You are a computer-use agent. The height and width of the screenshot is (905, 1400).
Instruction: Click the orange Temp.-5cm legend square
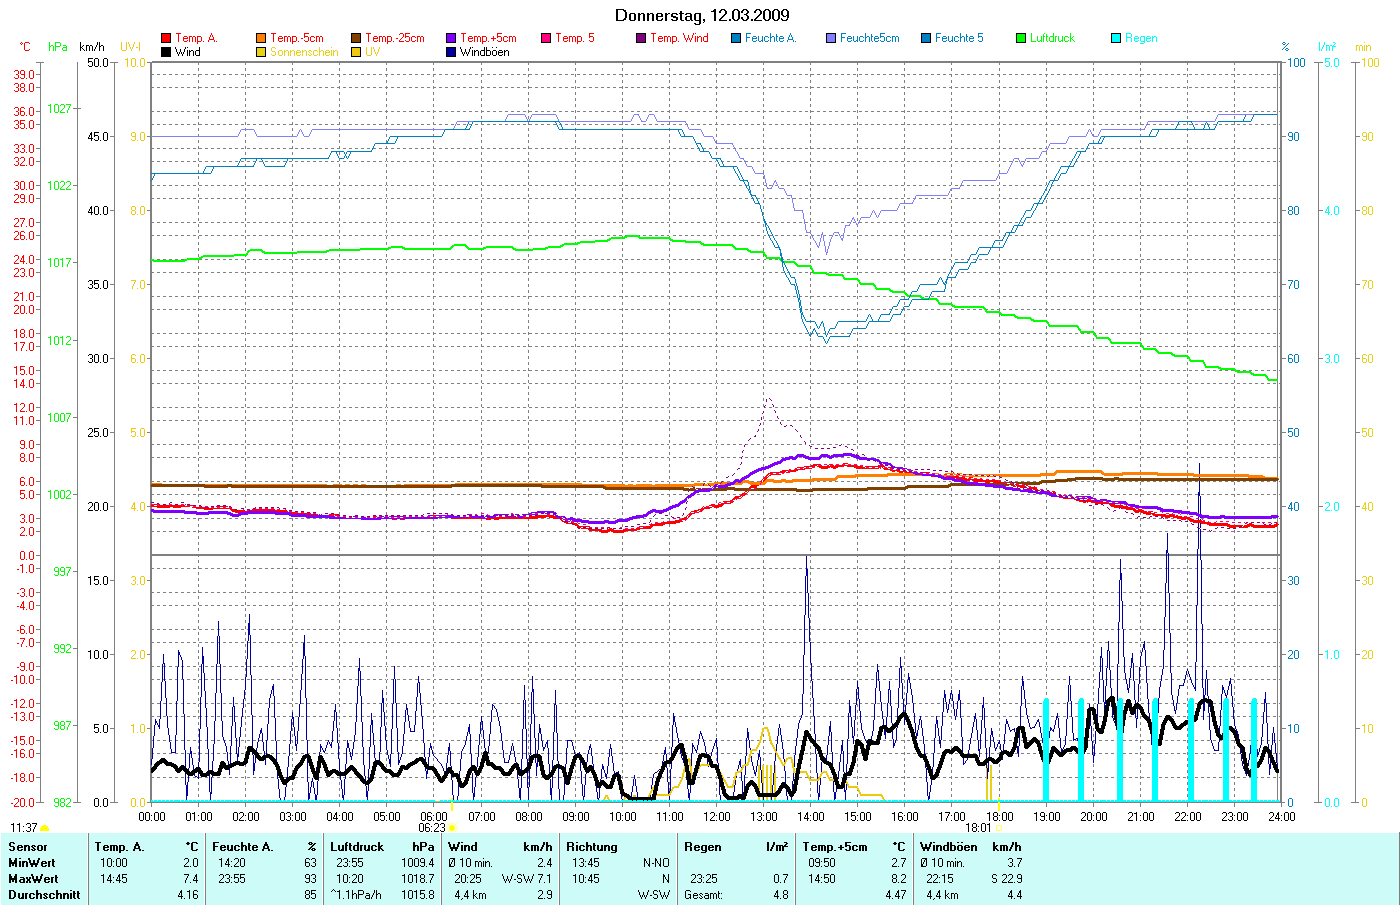(261, 38)
